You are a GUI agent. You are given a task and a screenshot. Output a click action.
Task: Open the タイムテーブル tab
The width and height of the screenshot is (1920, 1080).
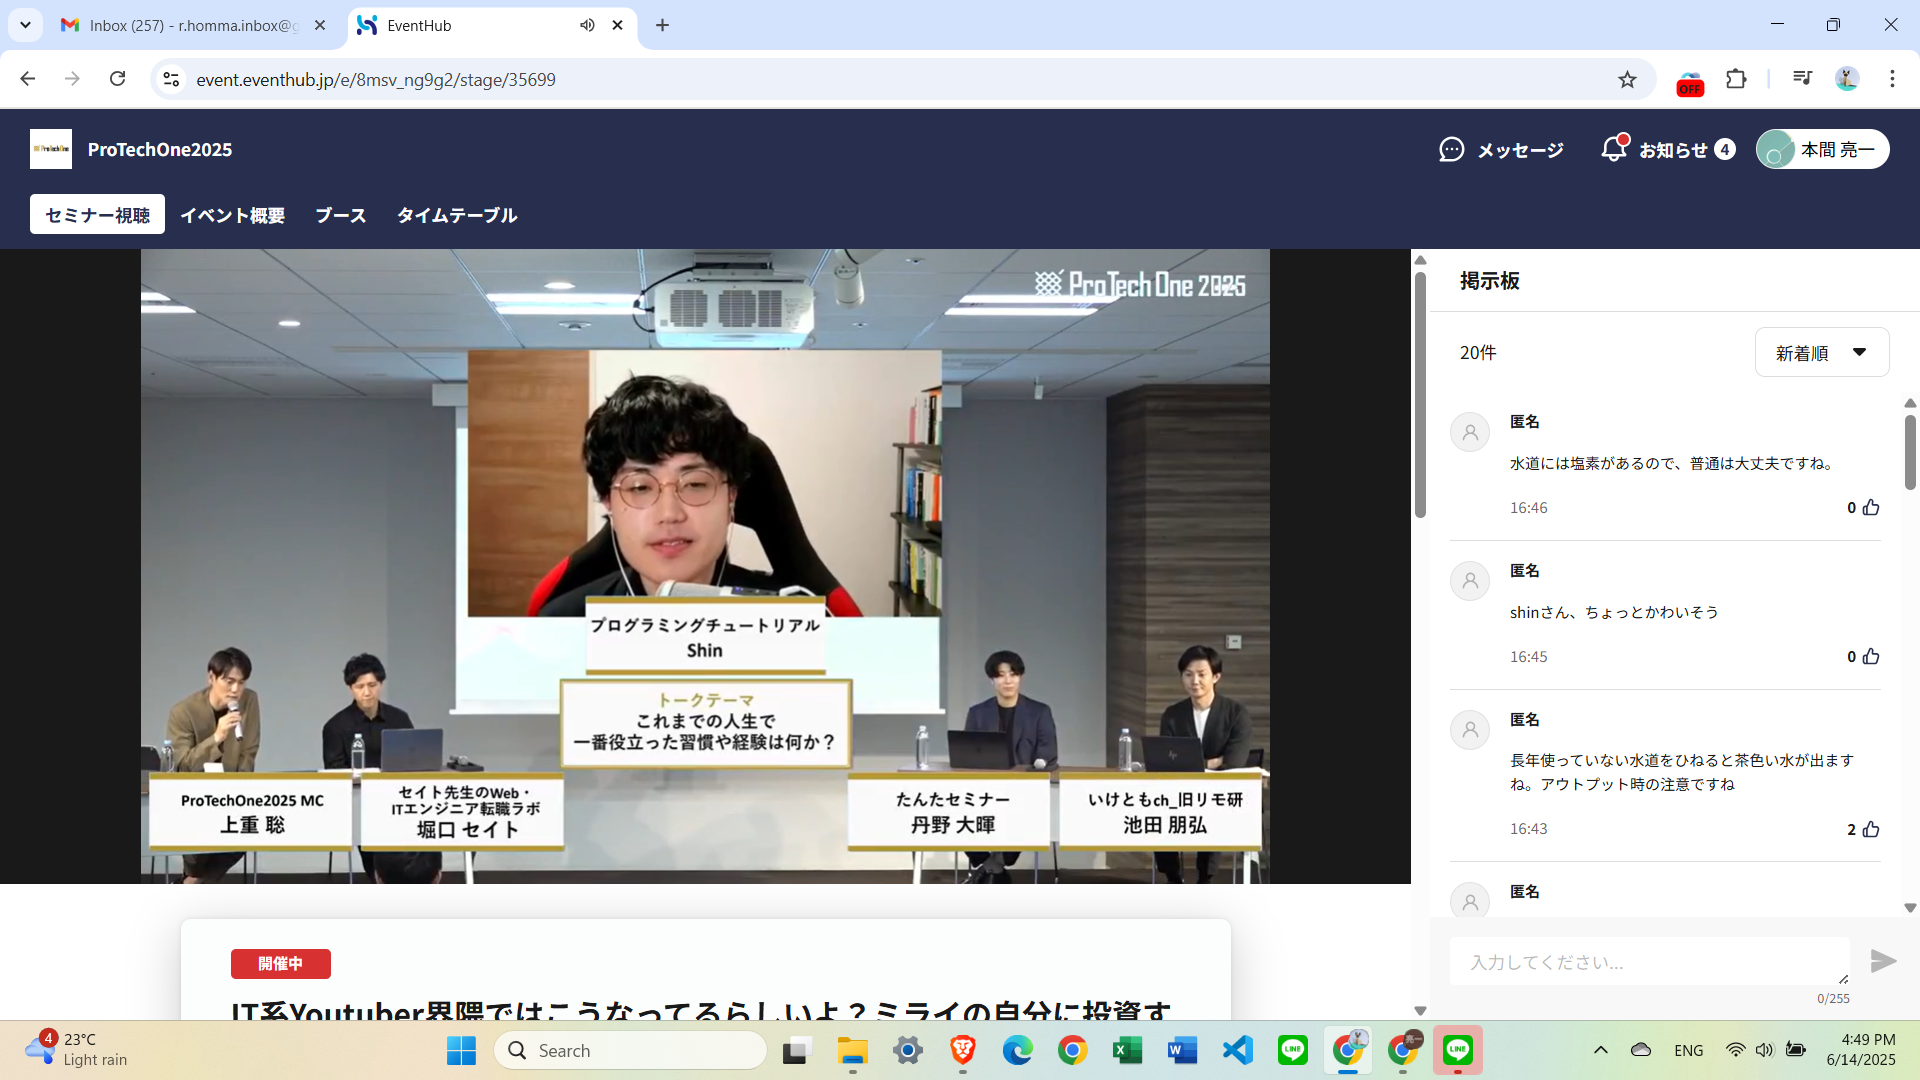pyautogui.click(x=456, y=215)
